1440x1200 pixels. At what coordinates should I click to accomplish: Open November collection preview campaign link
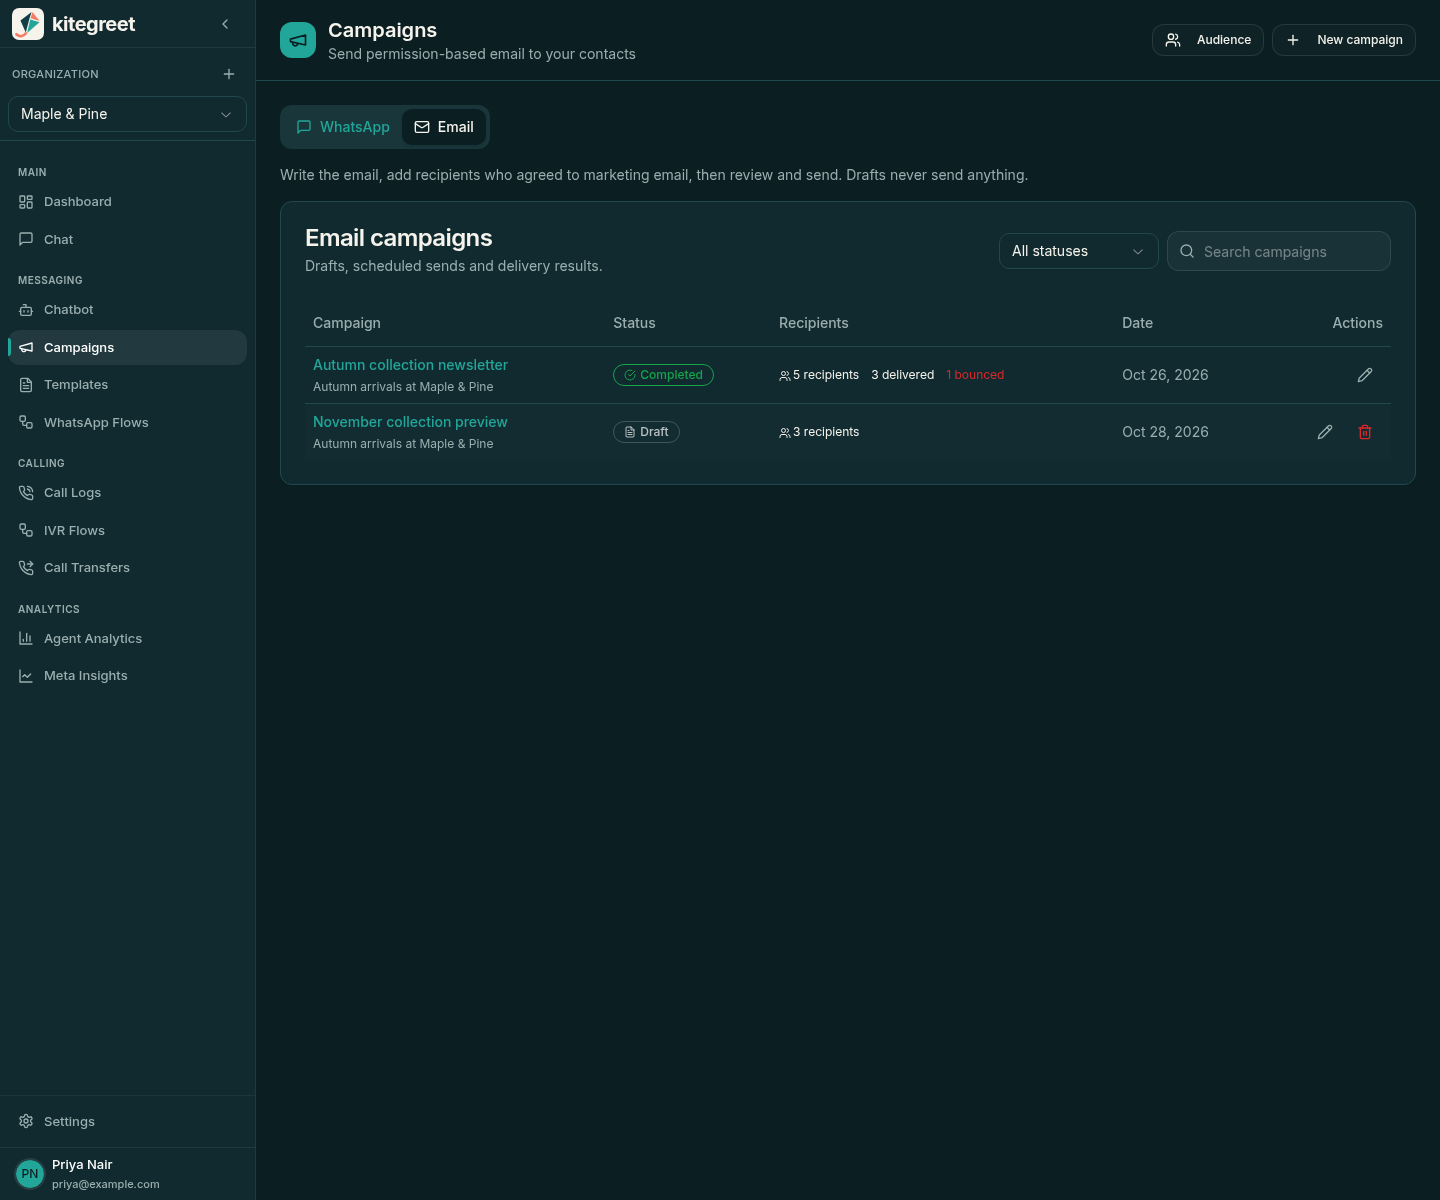pos(410,422)
